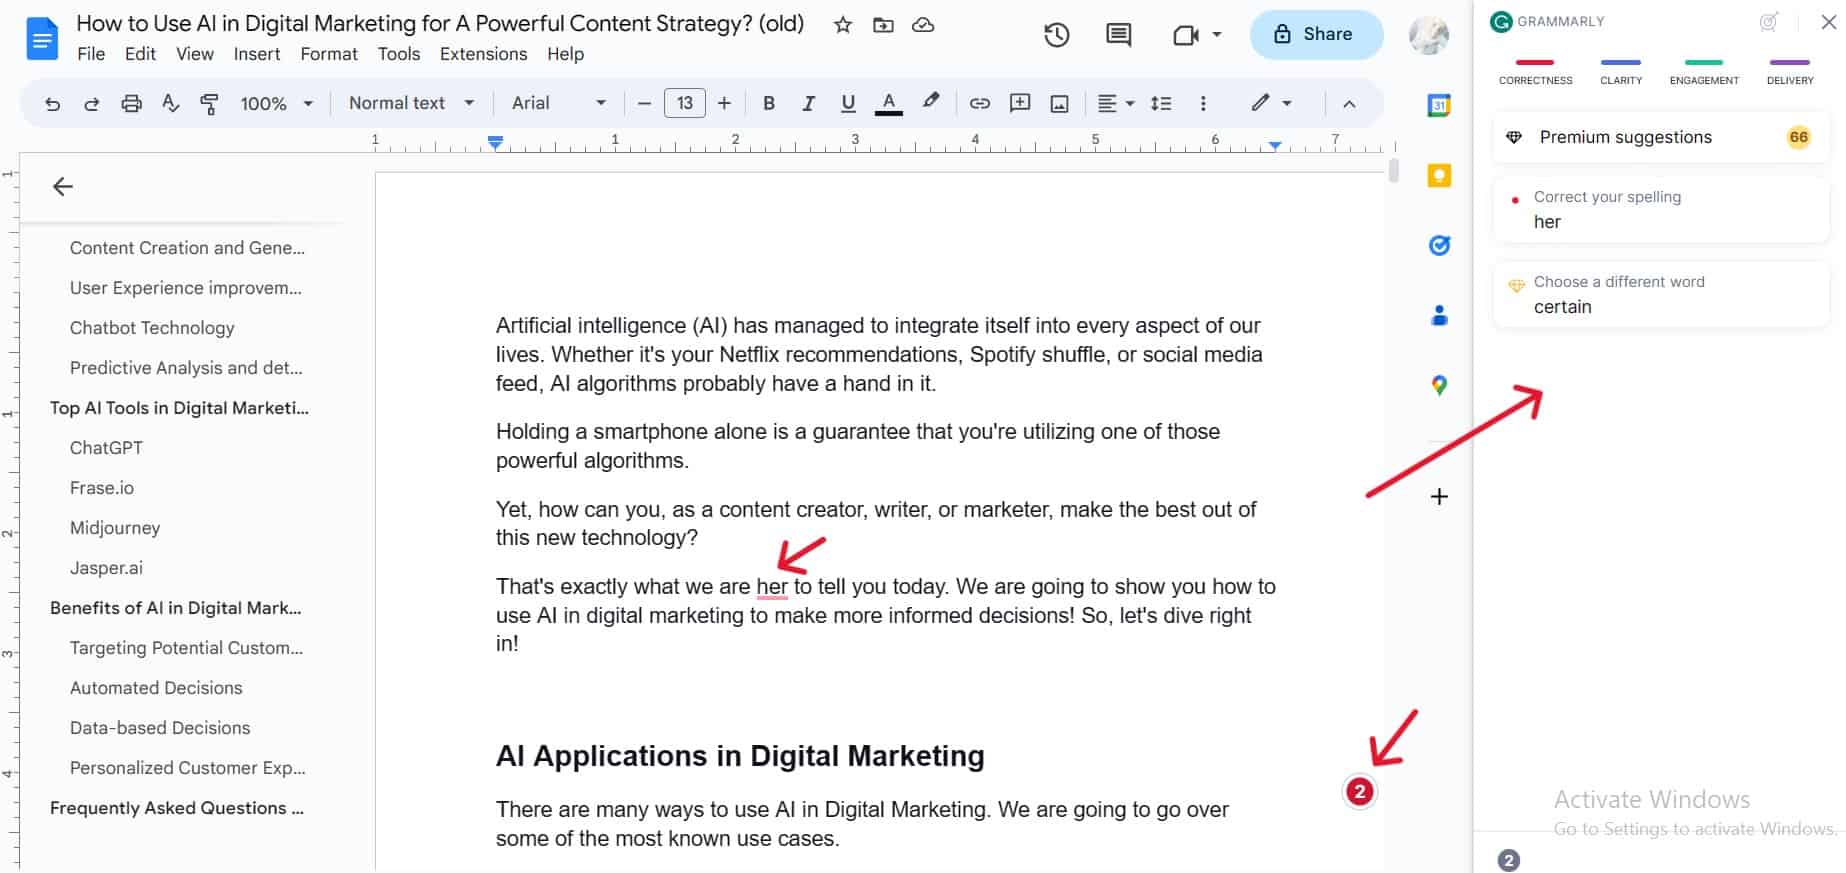Image resolution: width=1846 pixels, height=873 pixels.
Task: Open Google Maps side panel icon
Action: pos(1439,385)
